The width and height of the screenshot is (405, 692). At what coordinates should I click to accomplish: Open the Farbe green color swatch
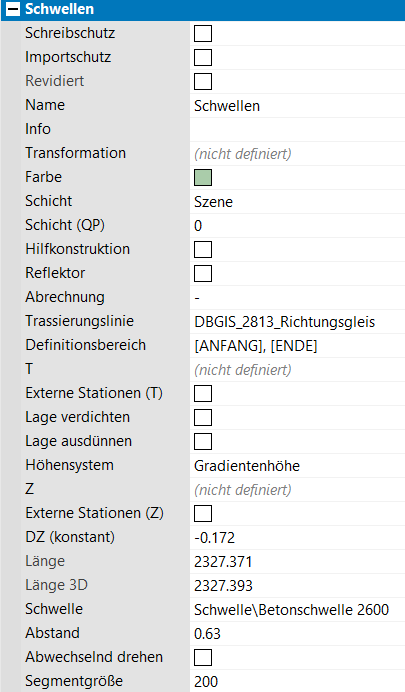[203, 177]
